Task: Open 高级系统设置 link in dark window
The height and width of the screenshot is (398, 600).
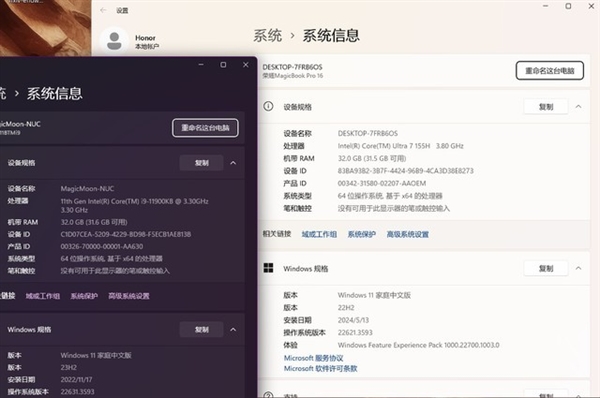Action: tap(129, 296)
